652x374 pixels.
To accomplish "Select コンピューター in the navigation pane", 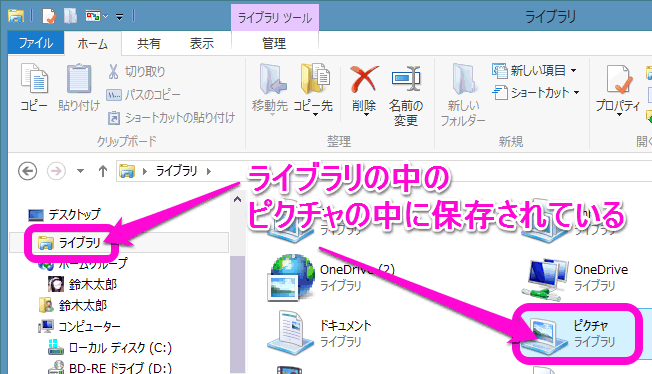I will [x=79, y=326].
